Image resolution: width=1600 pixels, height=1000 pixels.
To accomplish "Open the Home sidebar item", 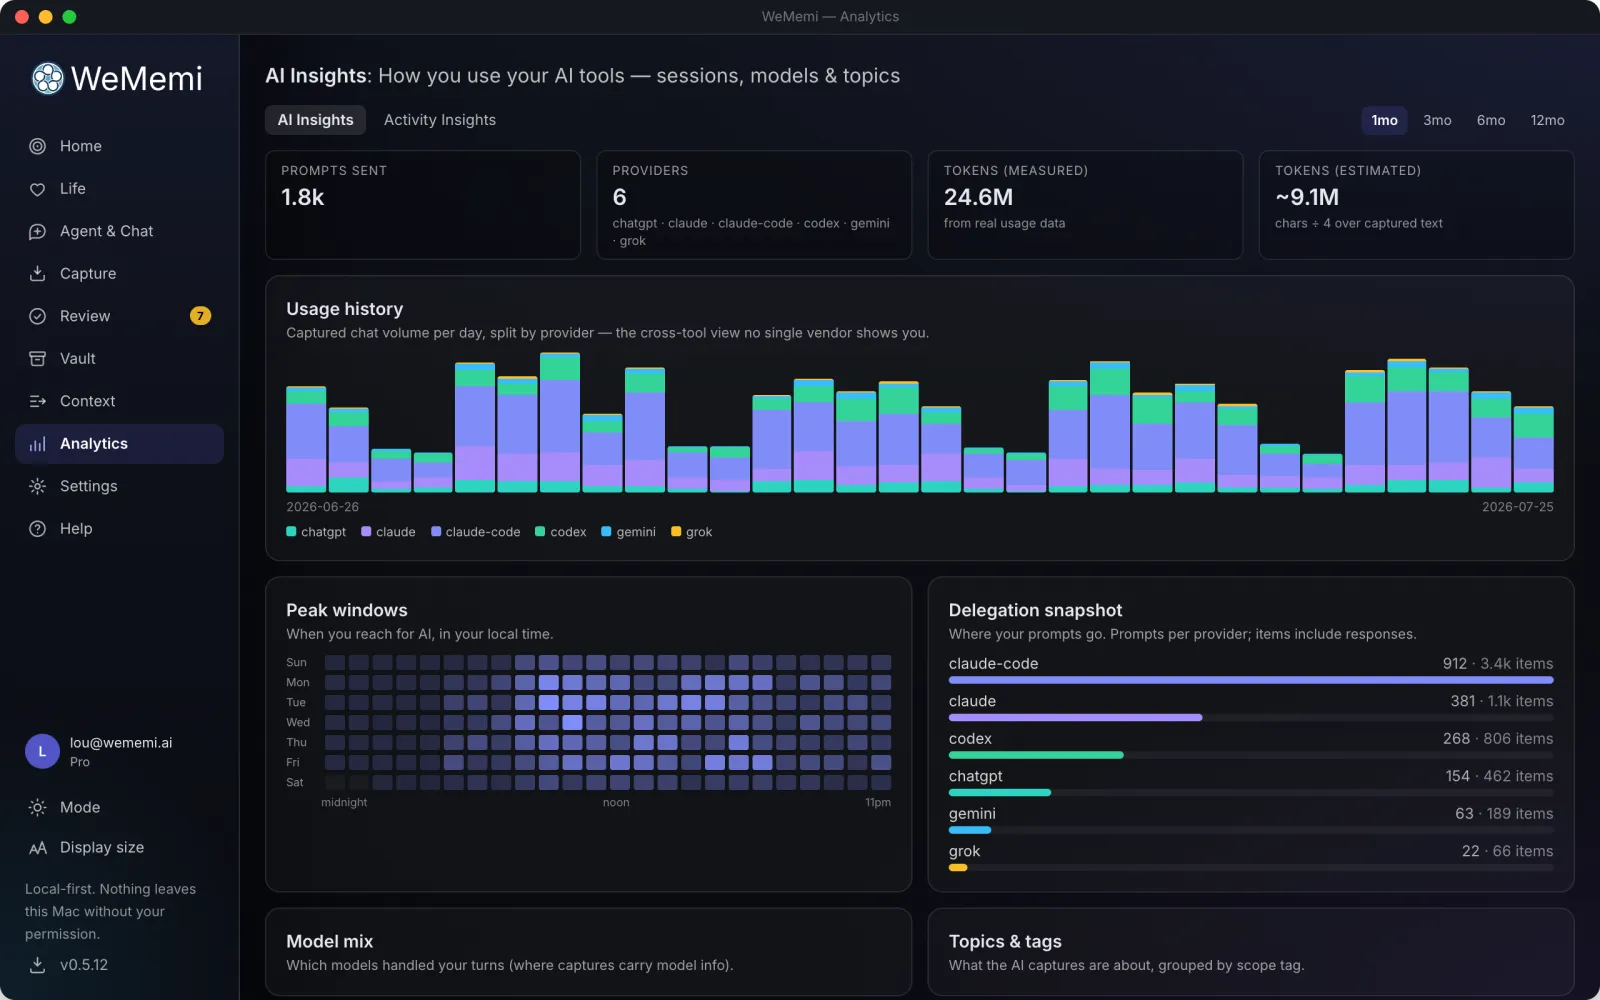I will coord(119,146).
